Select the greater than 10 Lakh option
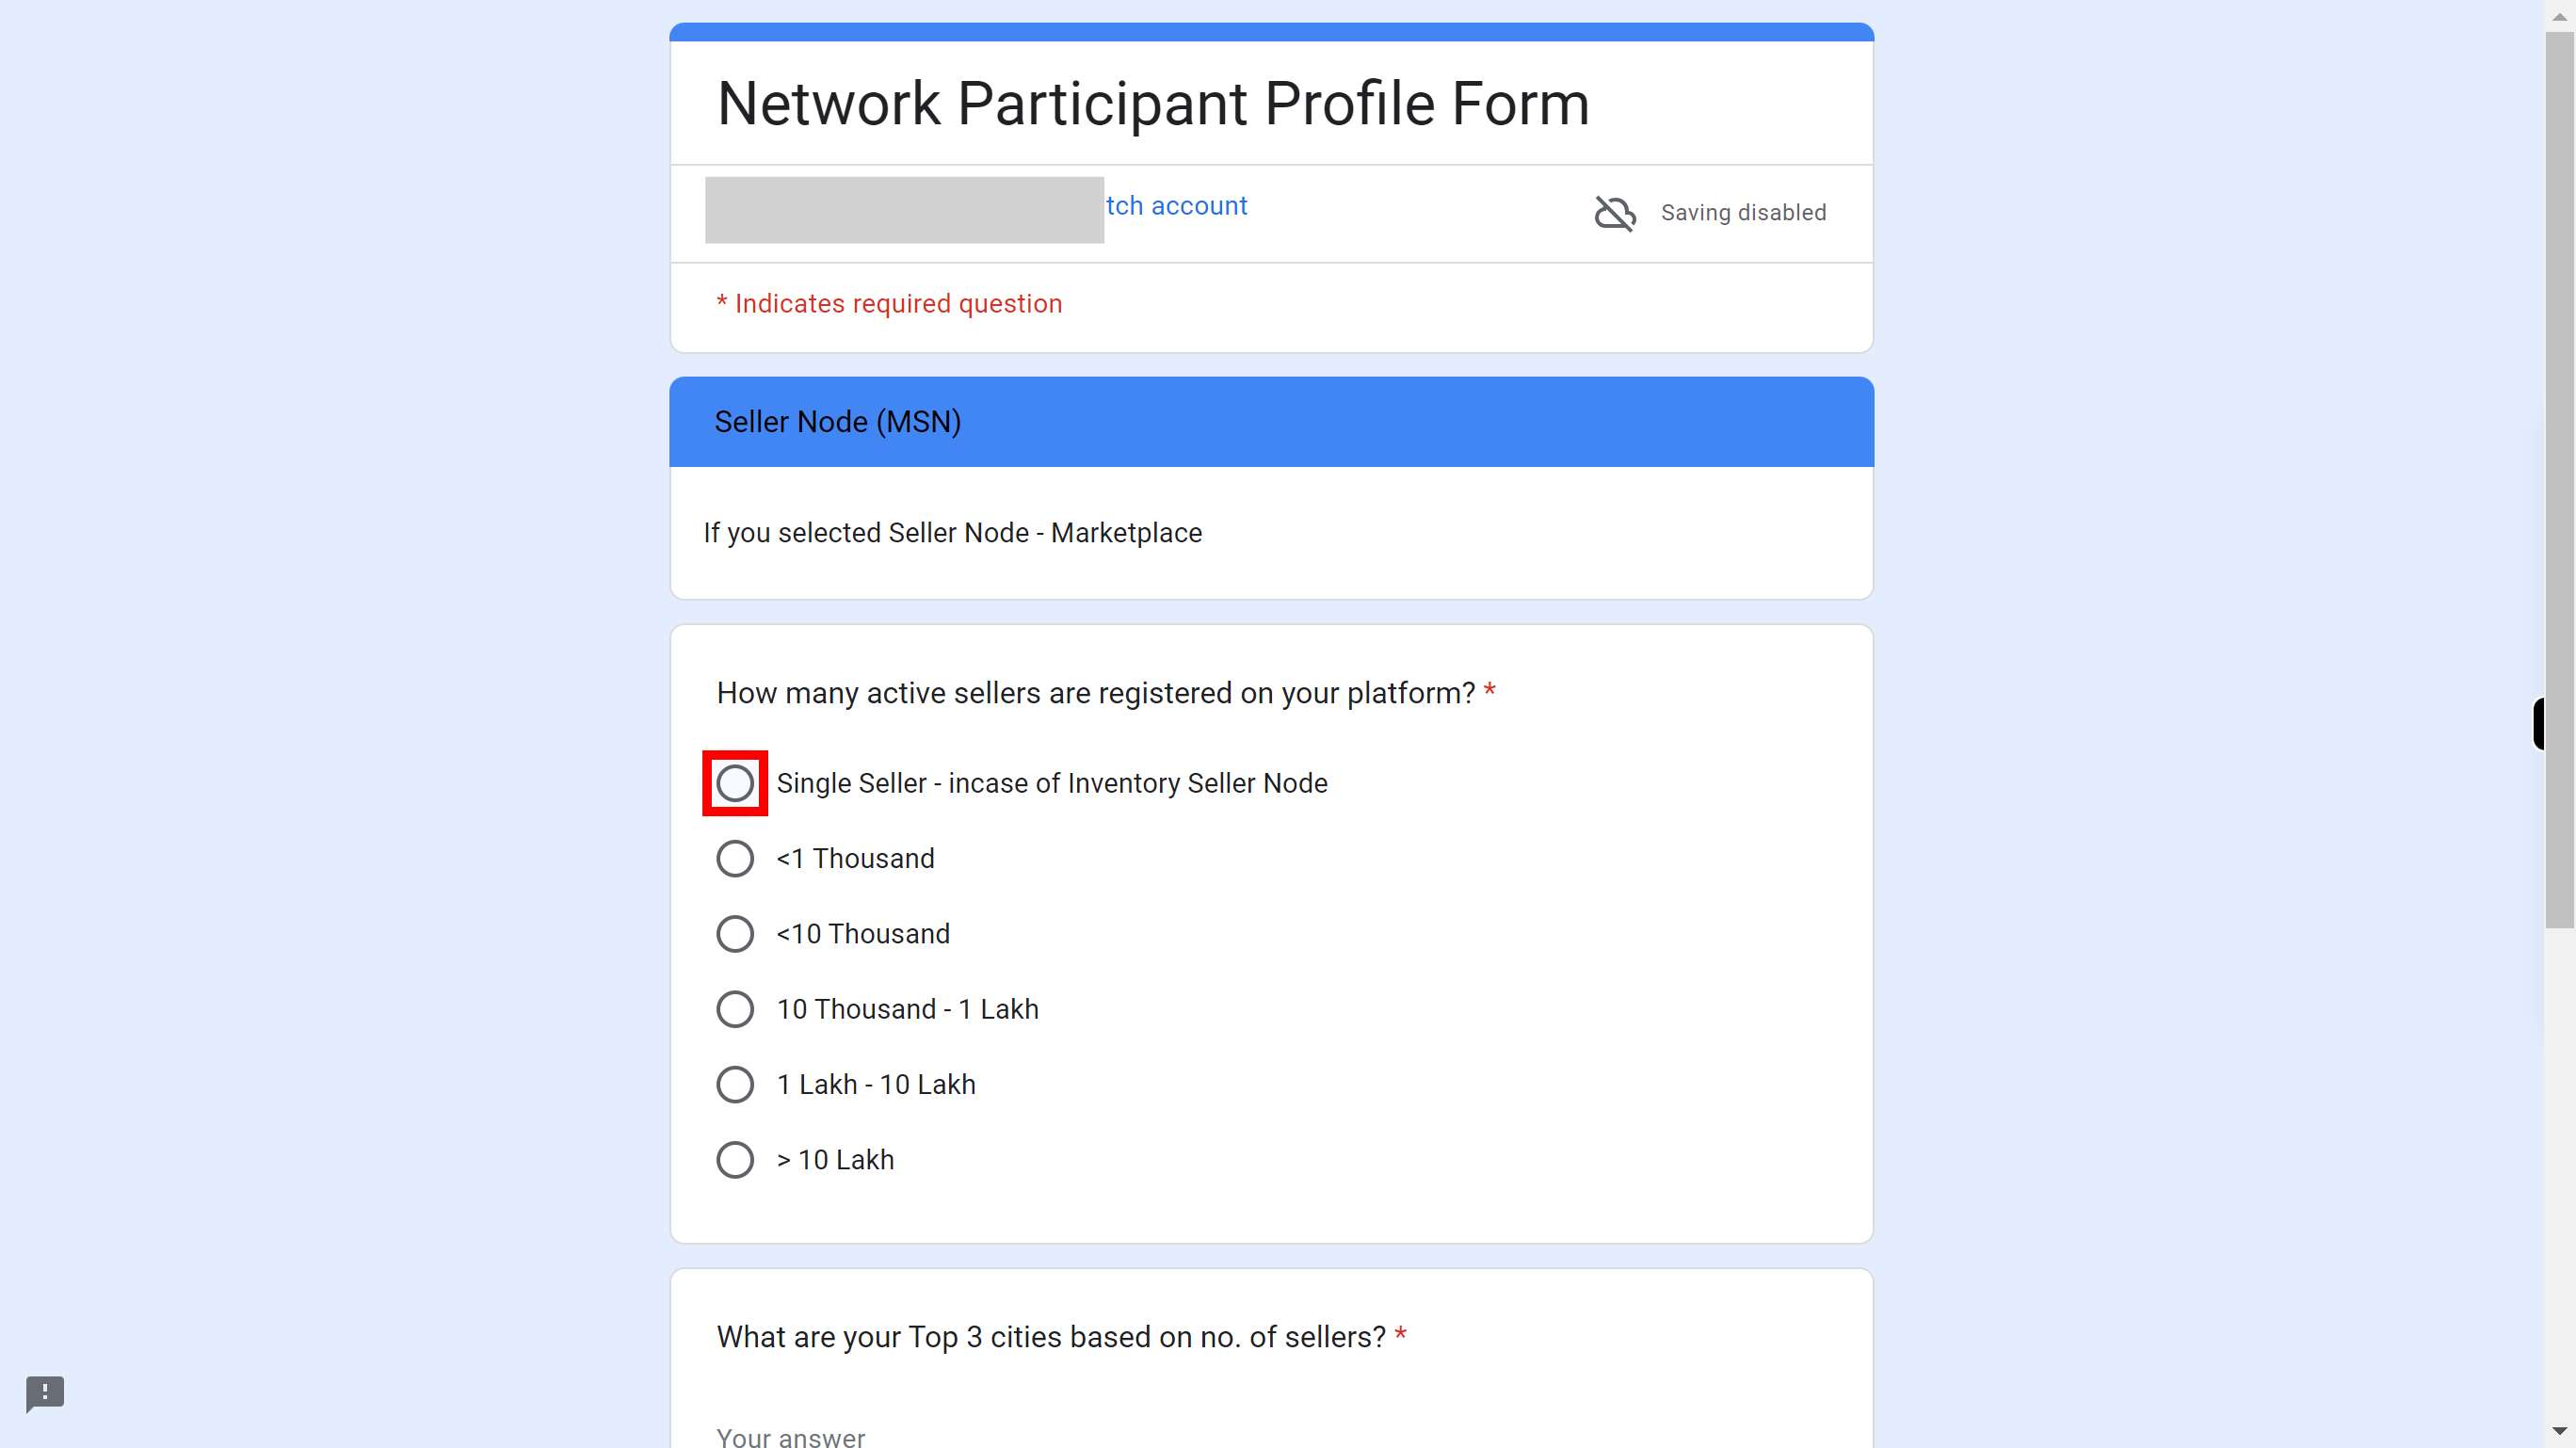 (x=734, y=1160)
